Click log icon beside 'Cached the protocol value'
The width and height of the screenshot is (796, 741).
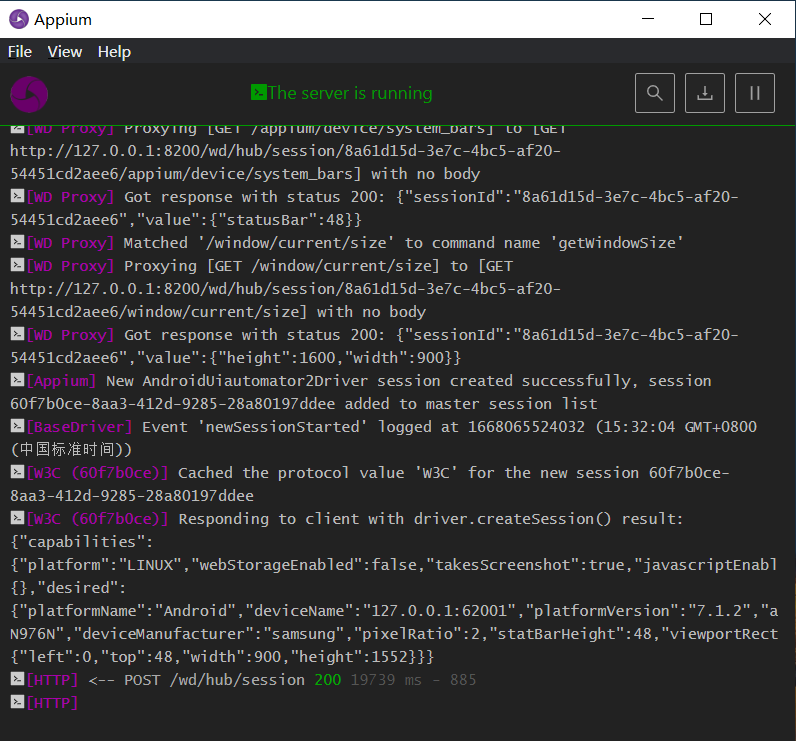pyautogui.click(x=17, y=472)
